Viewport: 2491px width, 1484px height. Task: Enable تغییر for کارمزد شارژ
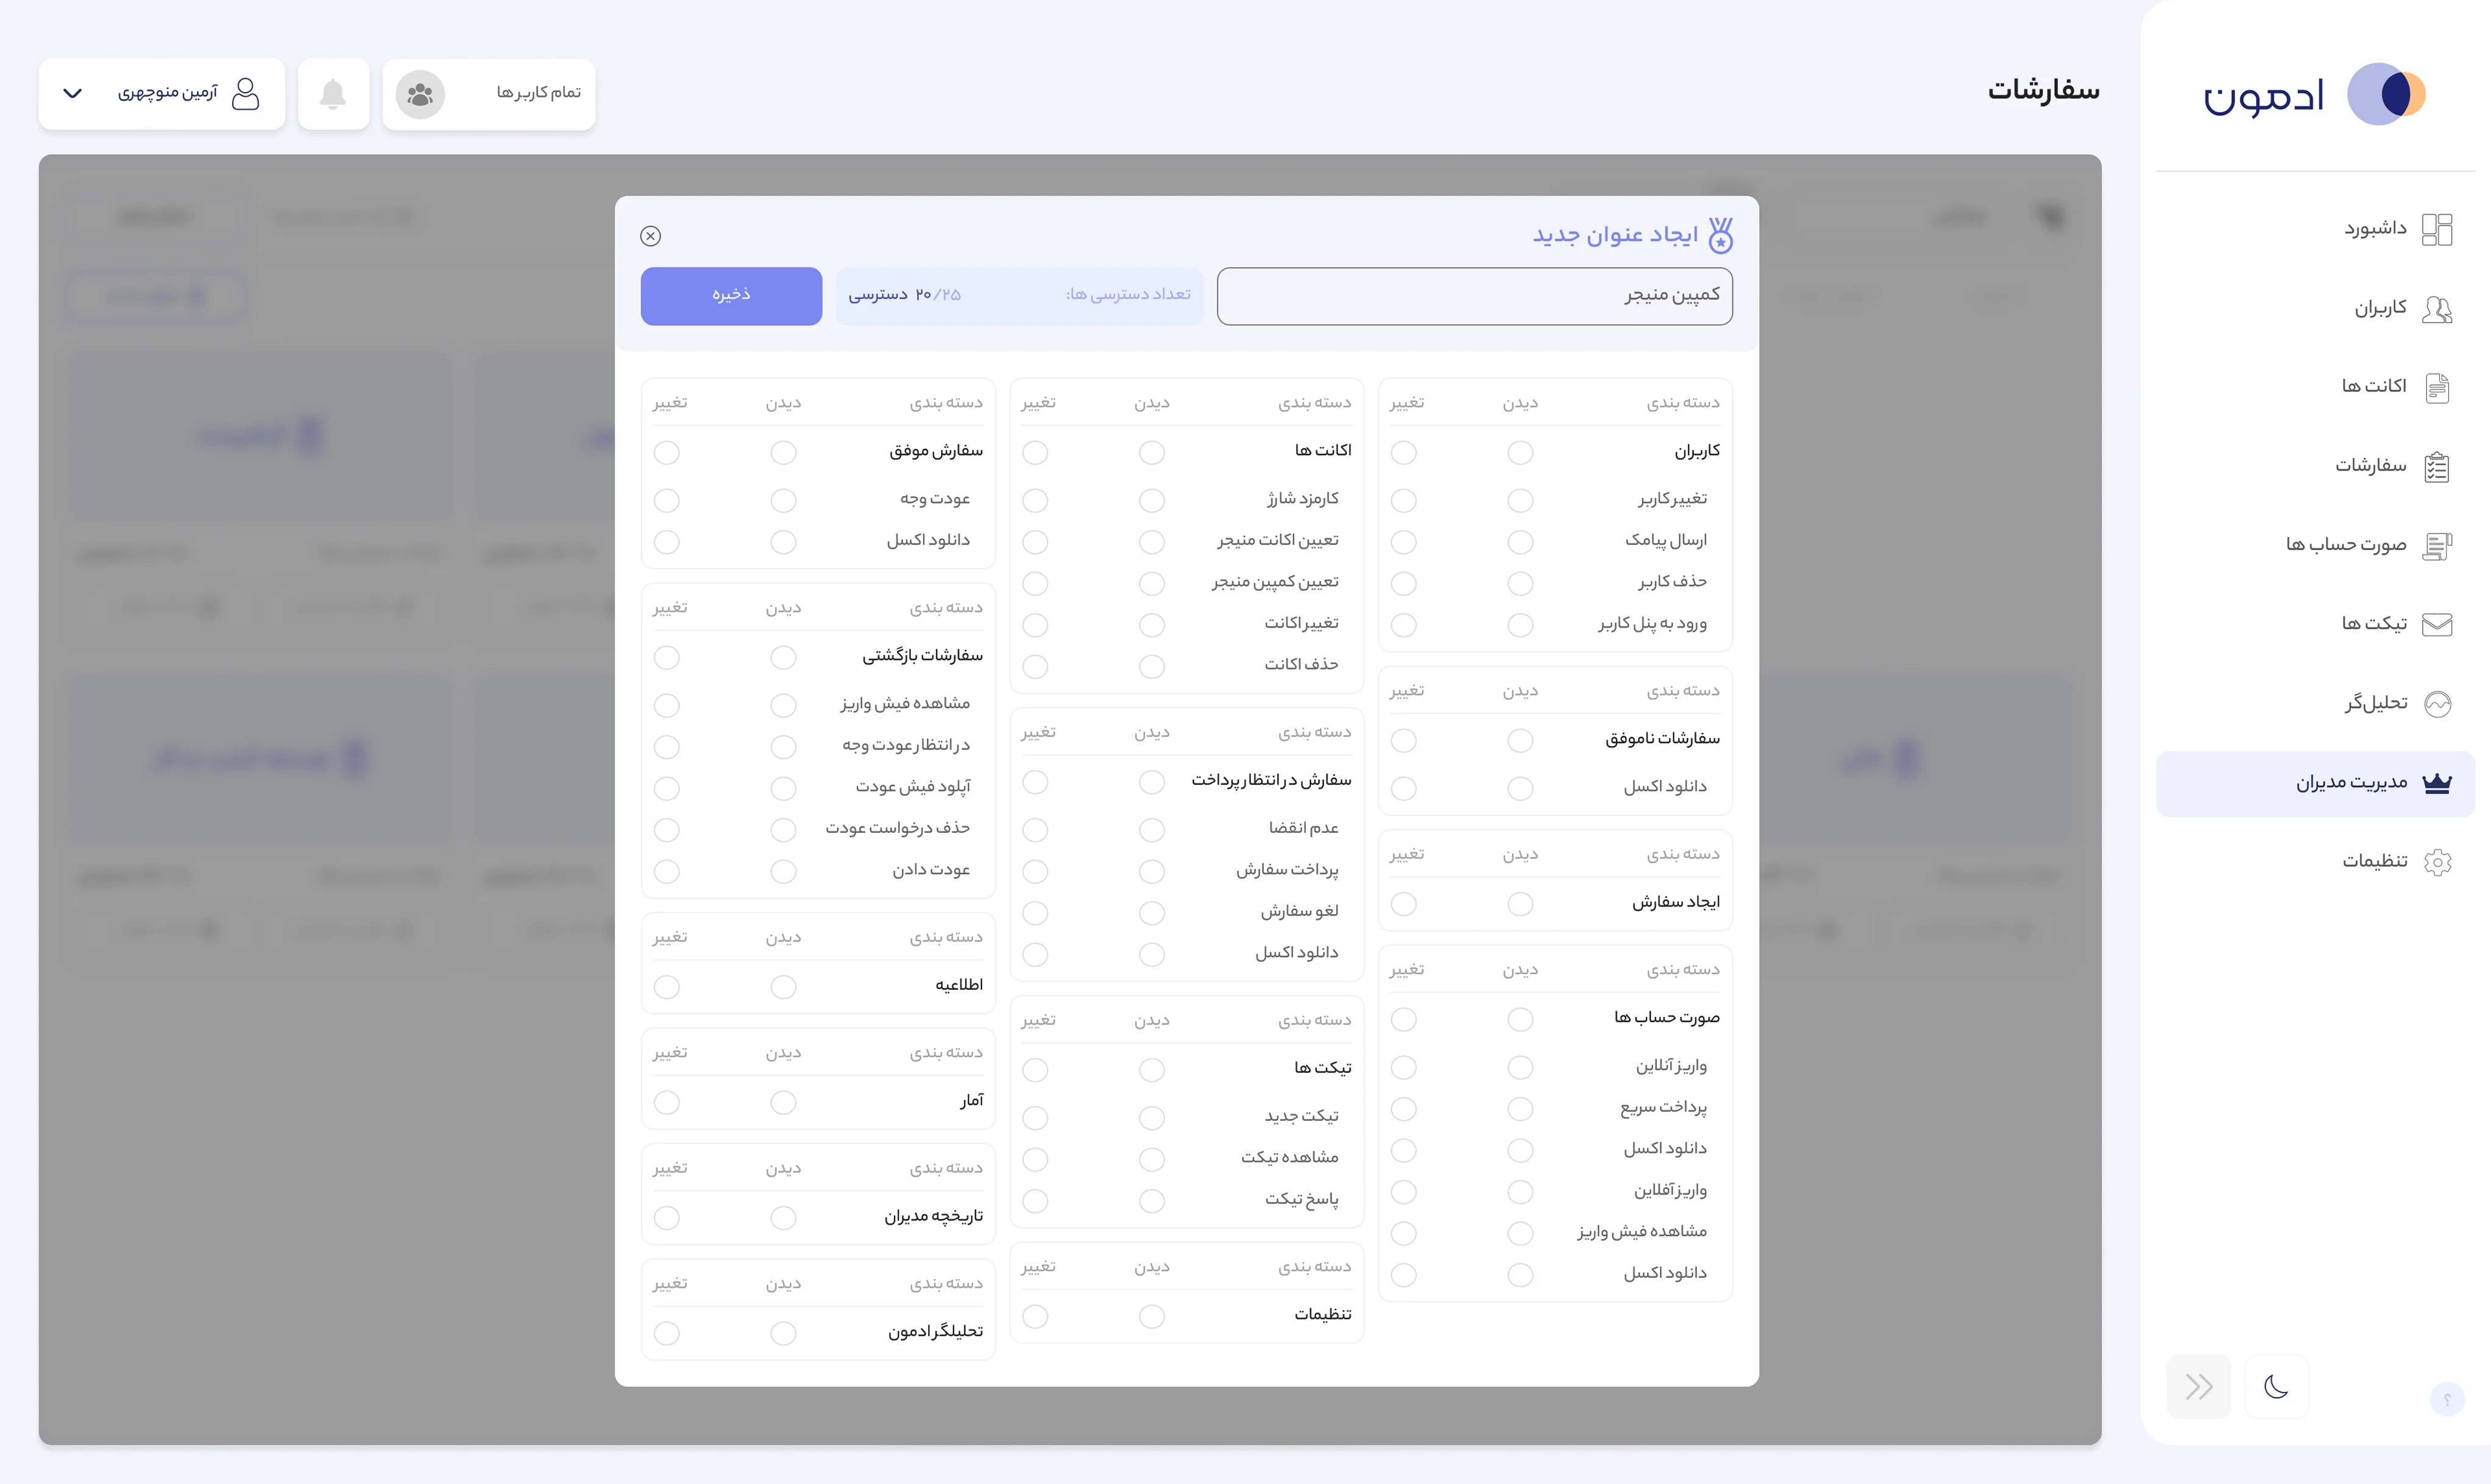1035,500
